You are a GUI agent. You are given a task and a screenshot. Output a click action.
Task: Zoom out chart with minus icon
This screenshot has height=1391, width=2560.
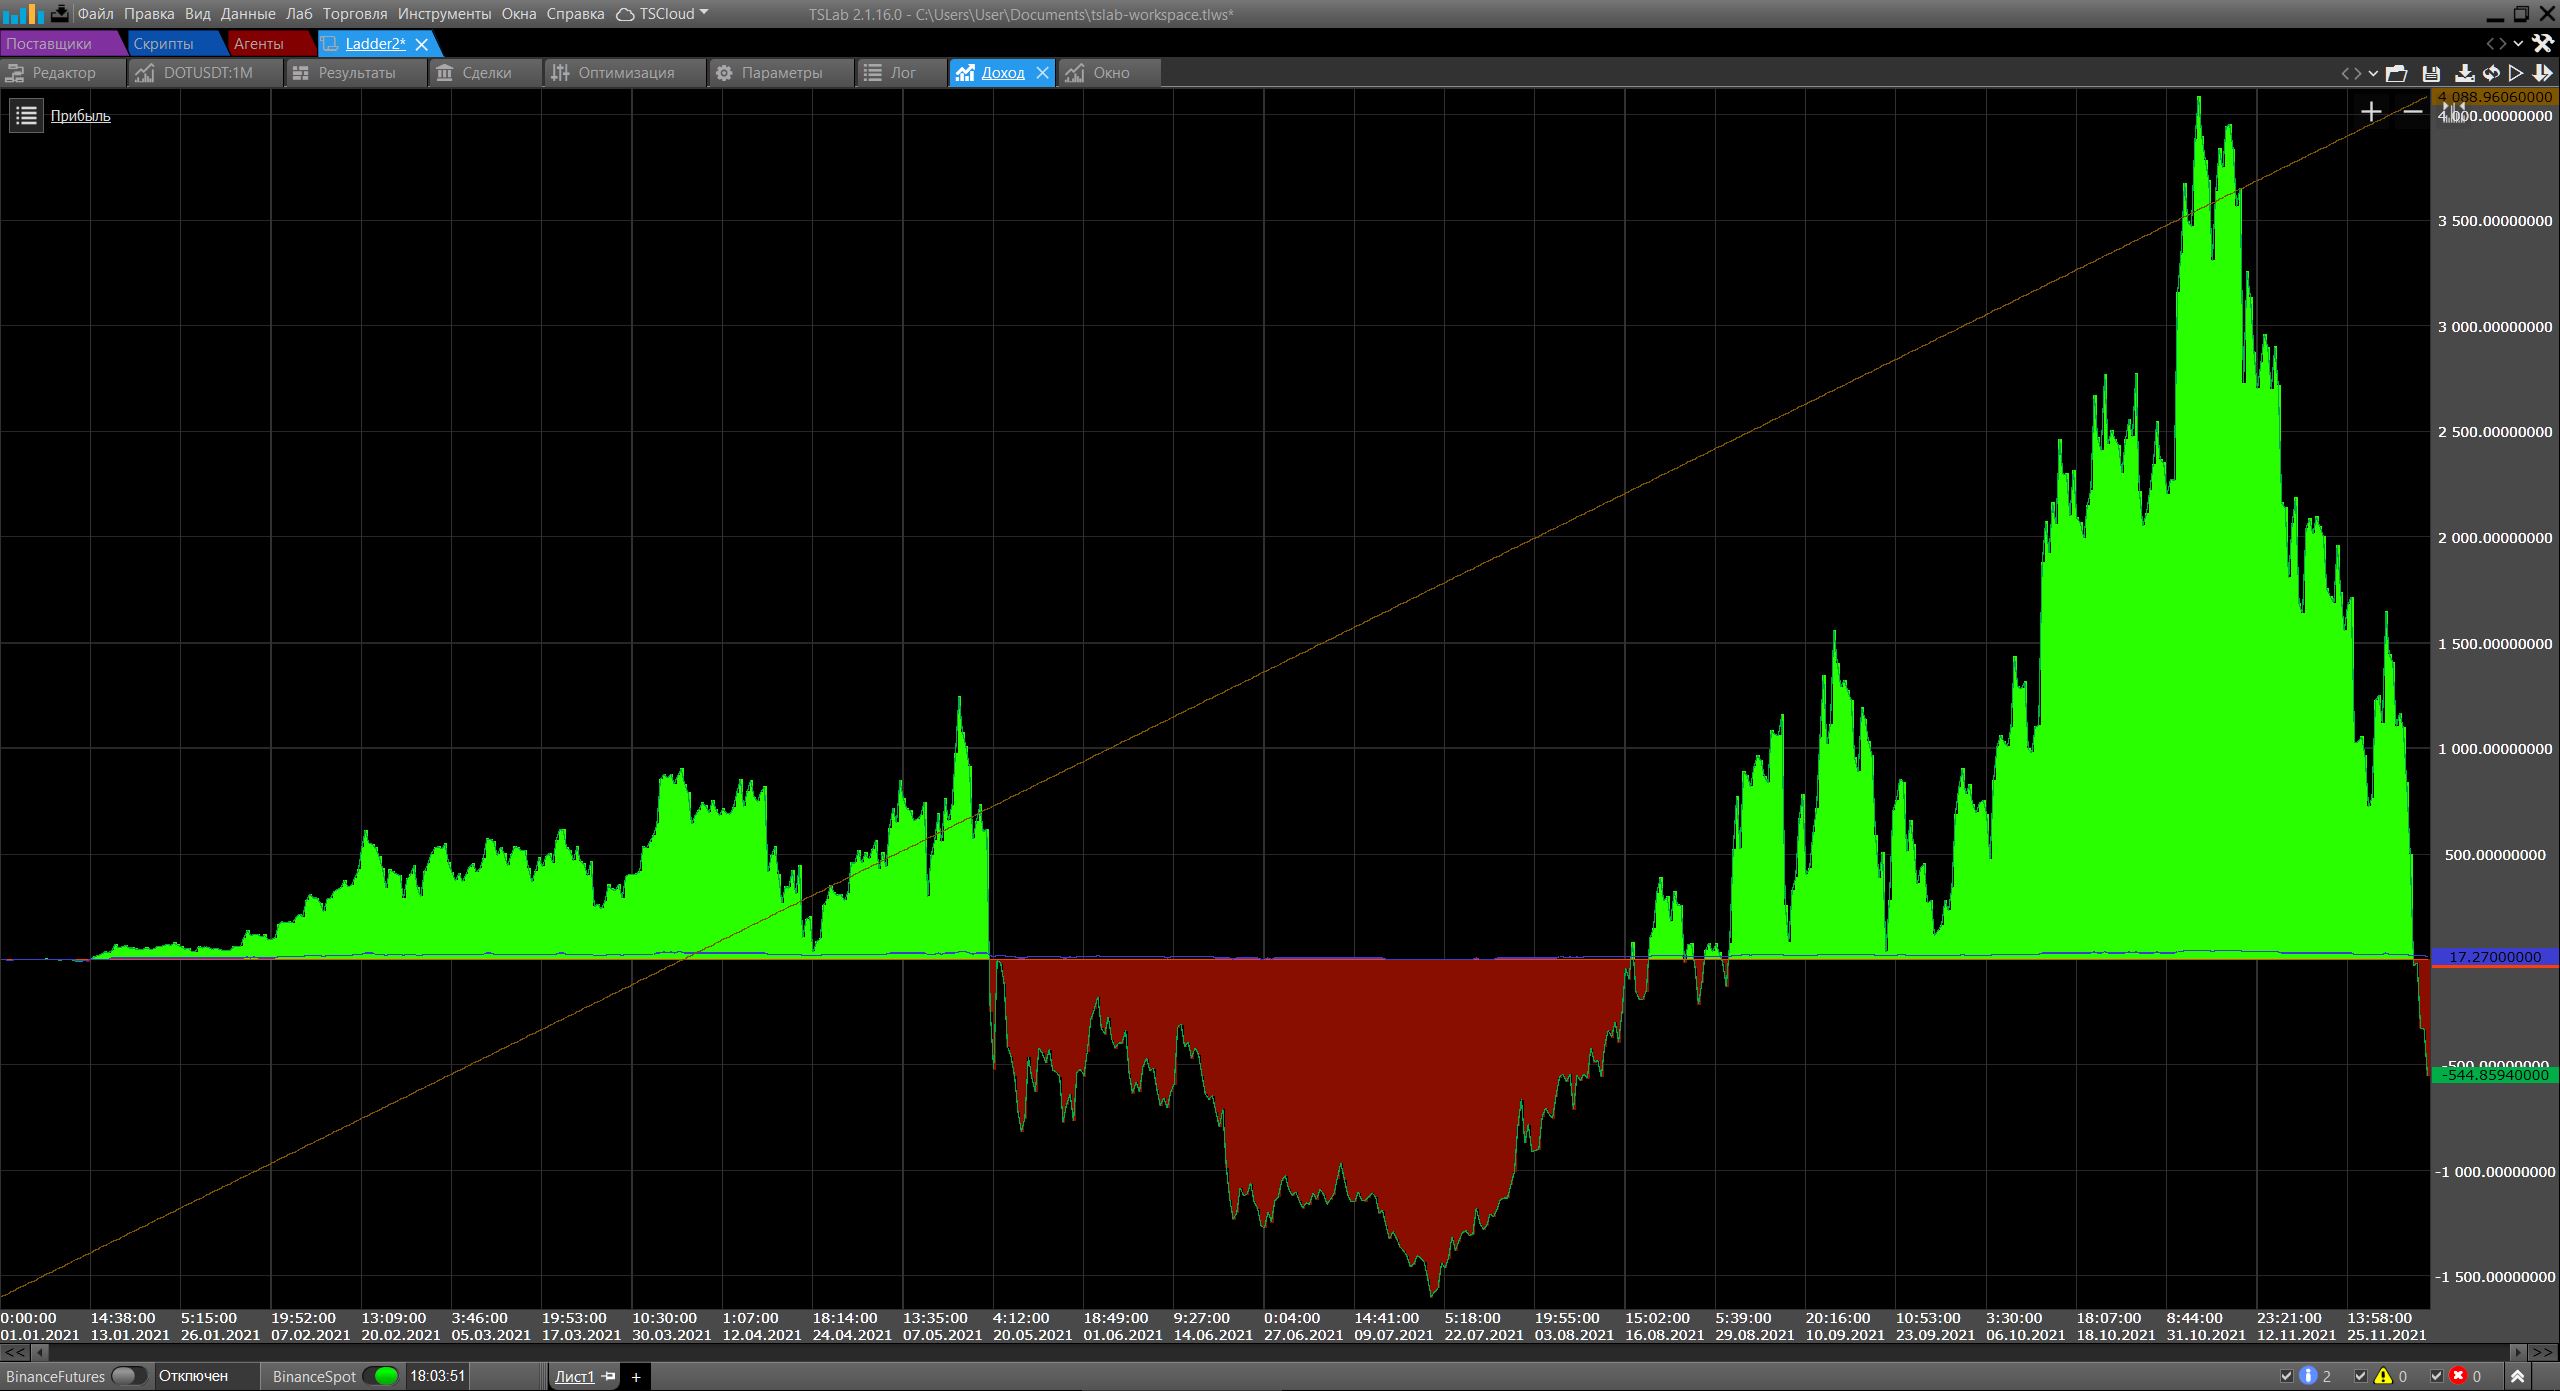pos(2412,112)
